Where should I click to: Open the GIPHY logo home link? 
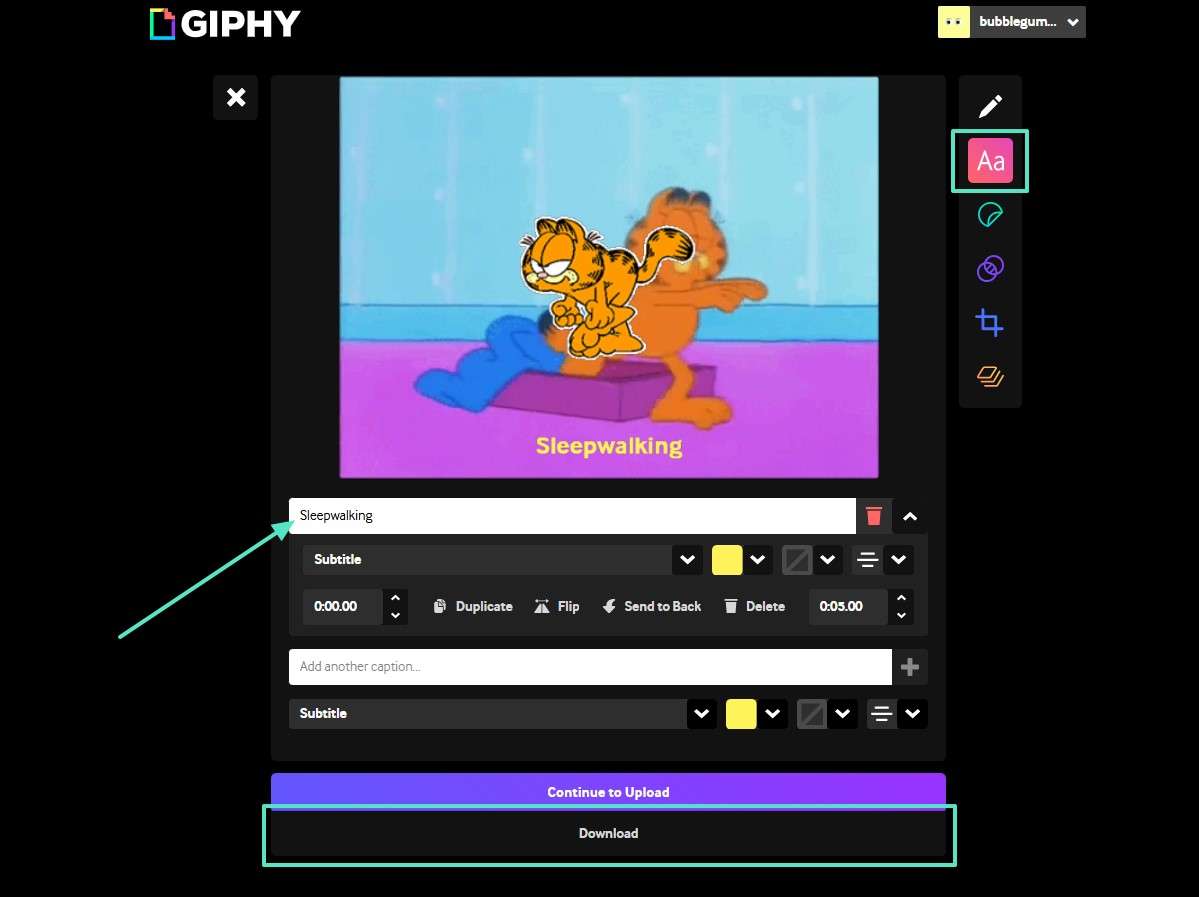tap(225, 24)
